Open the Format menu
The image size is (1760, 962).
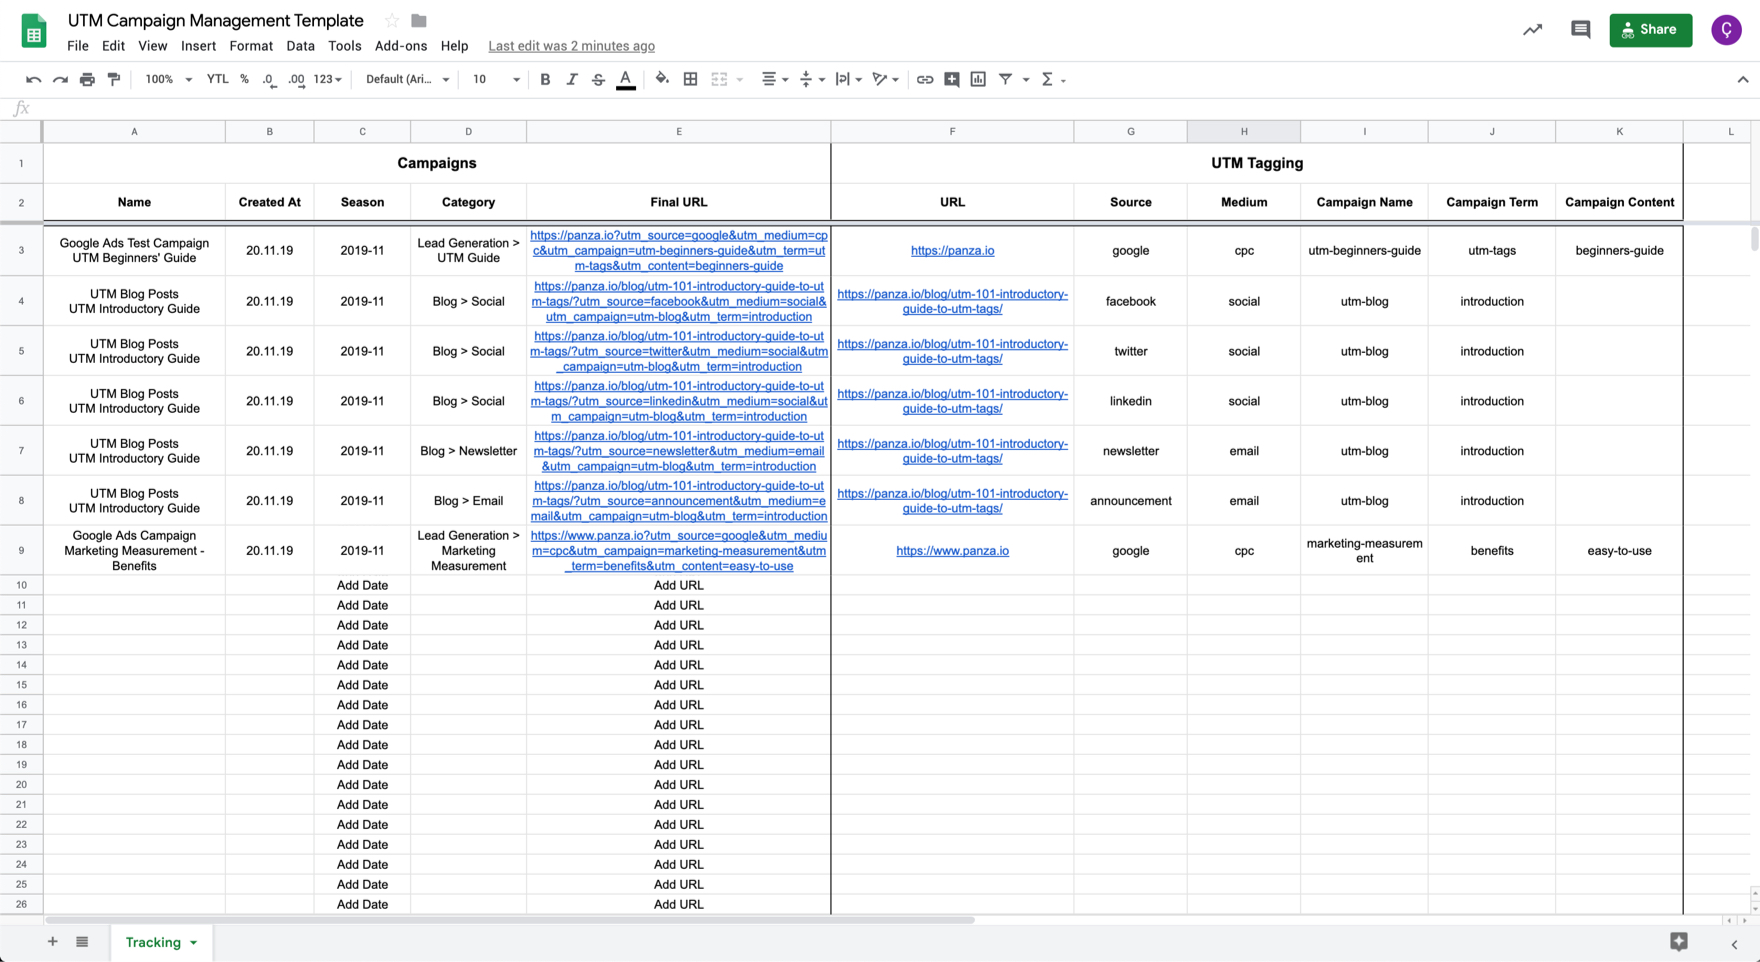pyautogui.click(x=251, y=46)
